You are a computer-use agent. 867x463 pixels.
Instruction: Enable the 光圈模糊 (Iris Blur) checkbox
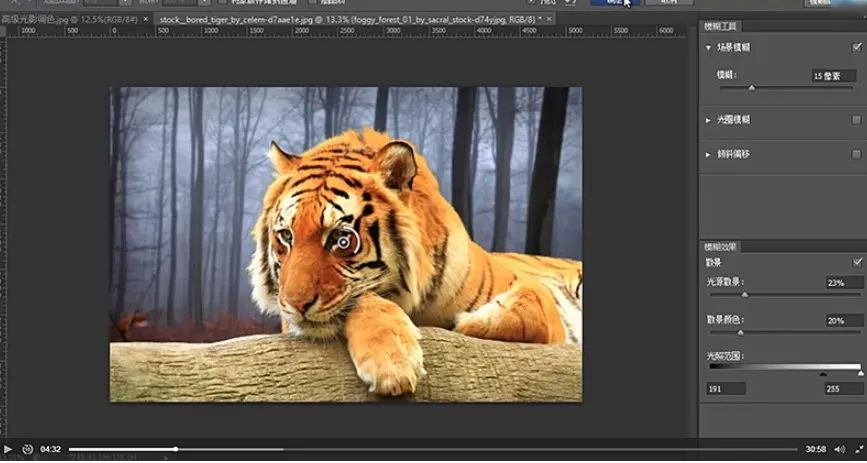(x=856, y=120)
